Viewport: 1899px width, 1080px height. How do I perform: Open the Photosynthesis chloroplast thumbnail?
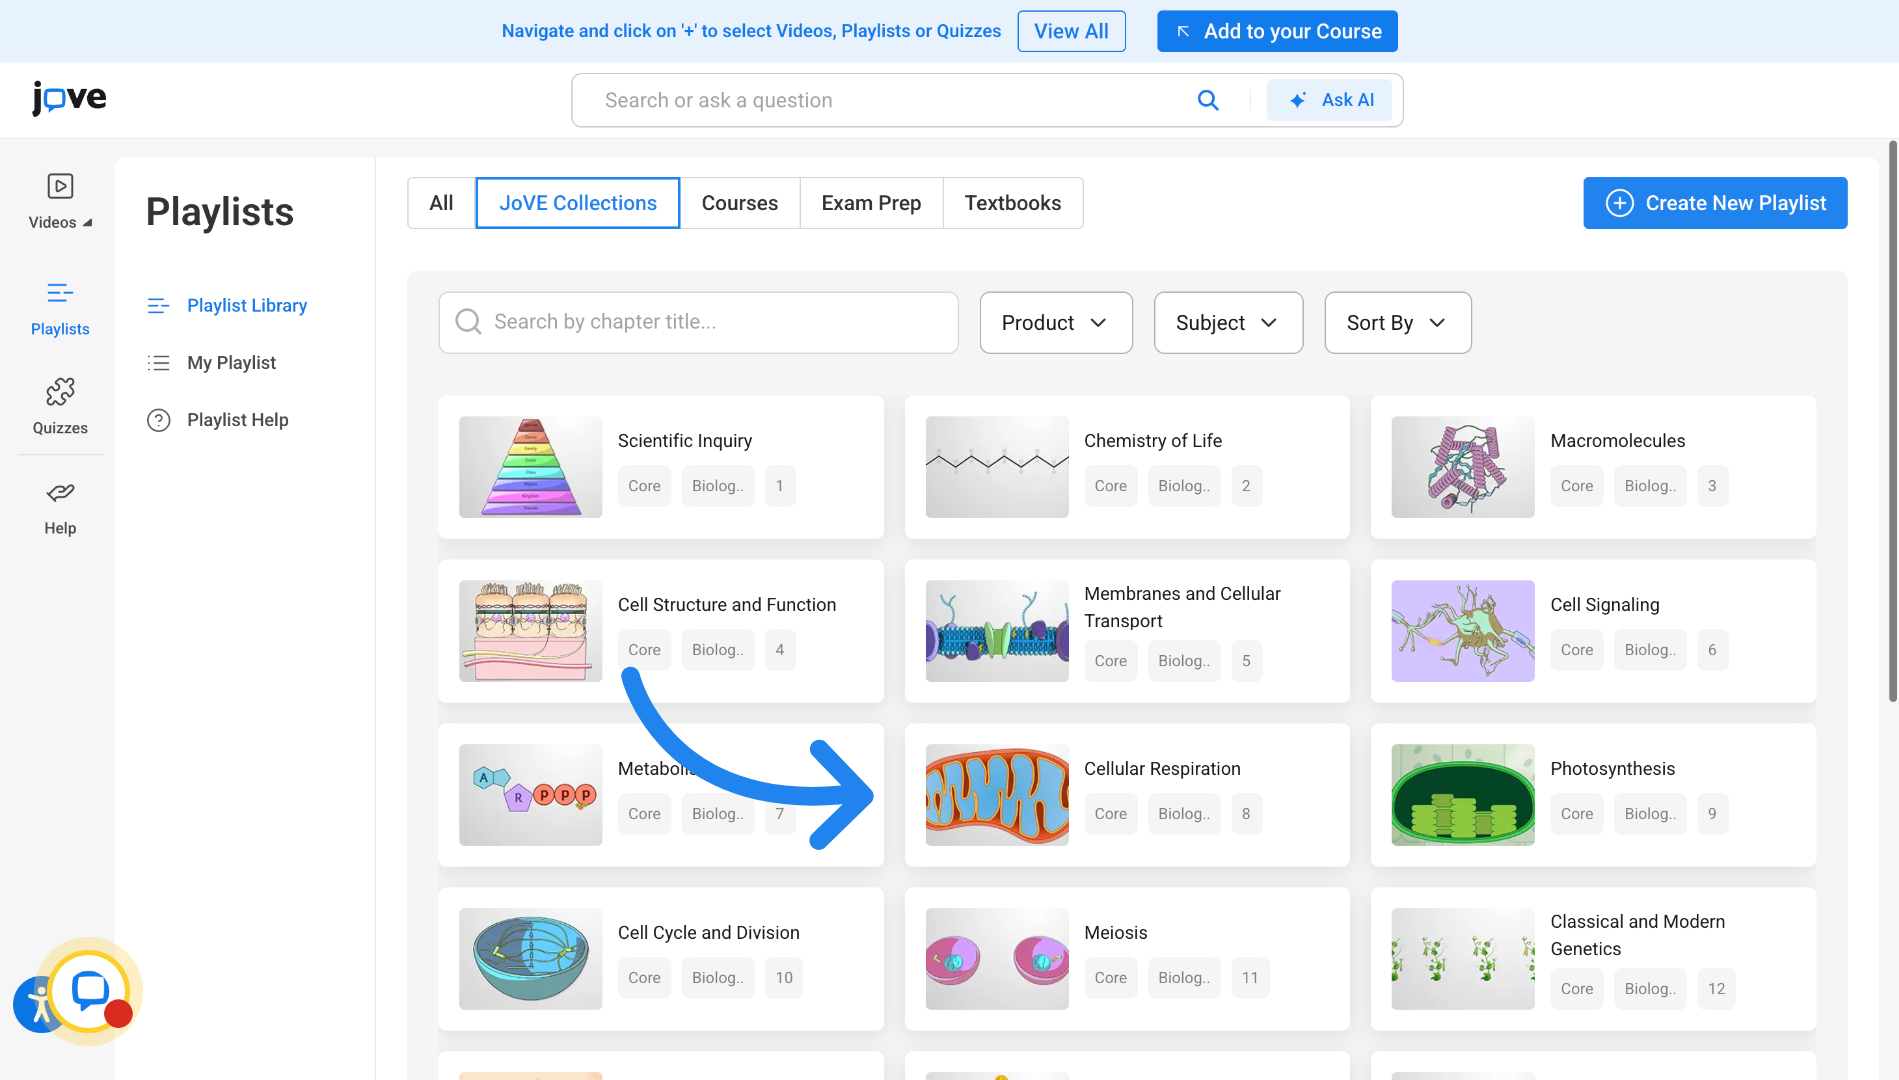(1463, 795)
